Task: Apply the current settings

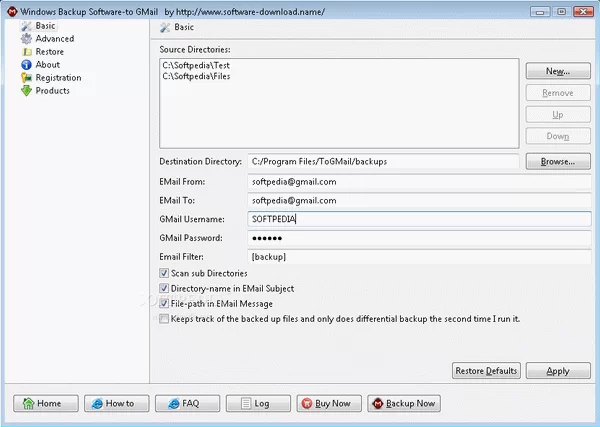Action: click(x=558, y=371)
